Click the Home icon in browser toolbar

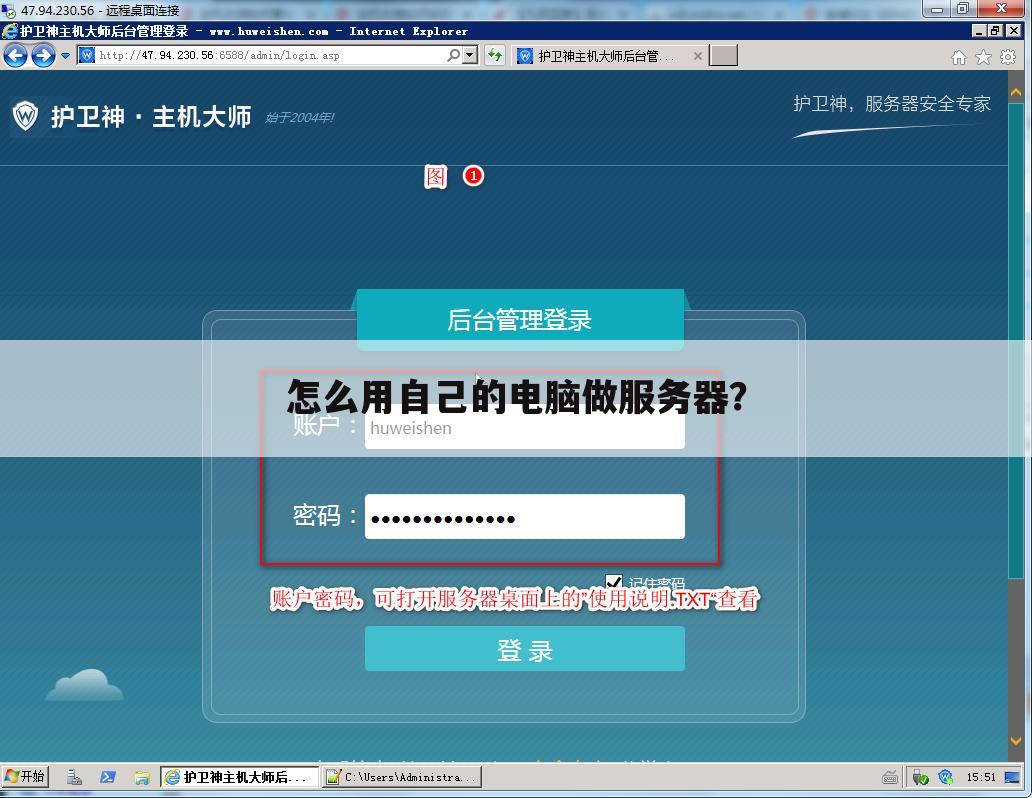click(957, 57)
